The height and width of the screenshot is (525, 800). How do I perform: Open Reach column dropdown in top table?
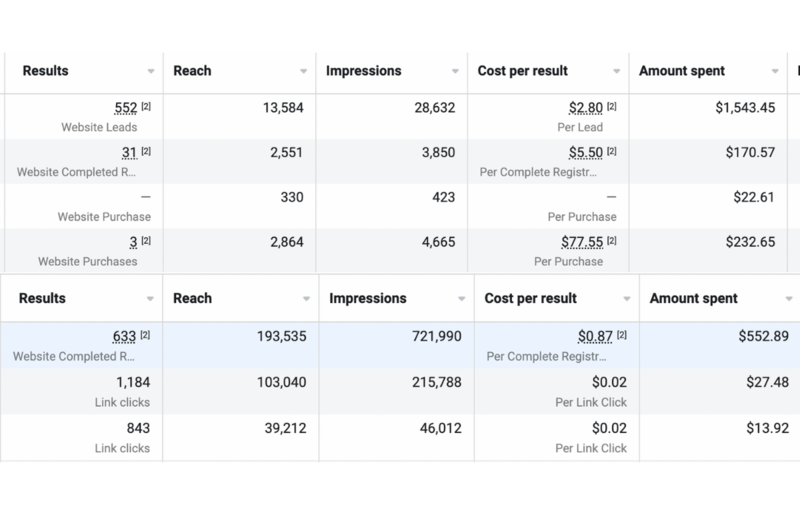click(304, 71)
